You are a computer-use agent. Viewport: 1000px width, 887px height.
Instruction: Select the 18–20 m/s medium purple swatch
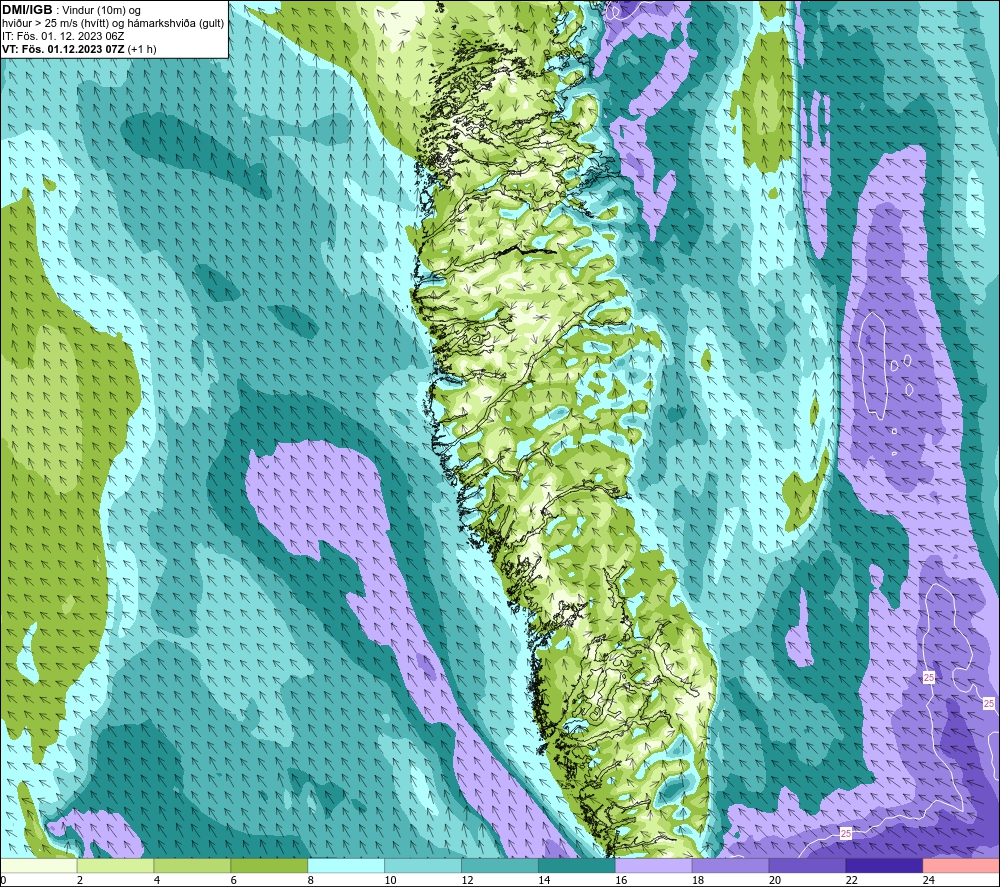click(730, 865)
